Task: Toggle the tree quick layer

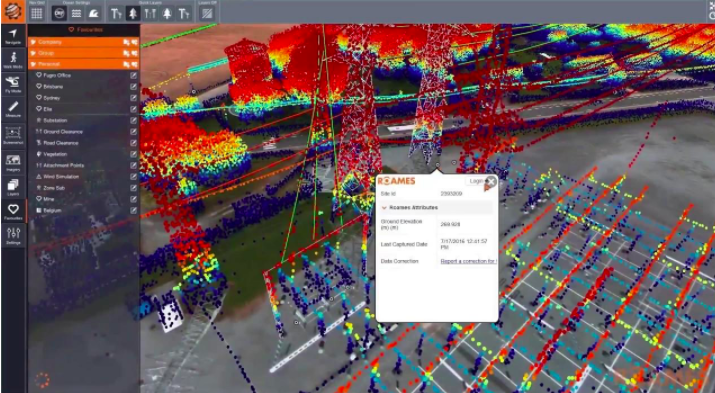Action: pyautogui.click(x=133, y=13)
